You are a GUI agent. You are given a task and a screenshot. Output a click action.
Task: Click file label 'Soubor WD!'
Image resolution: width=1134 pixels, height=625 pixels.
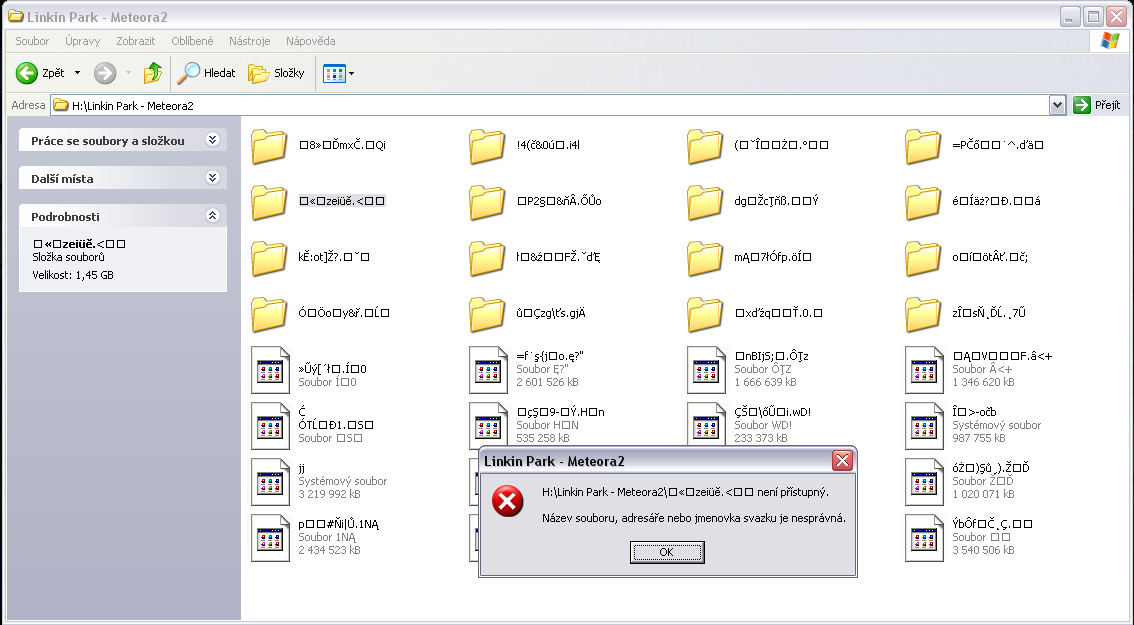tap(763, 425)
